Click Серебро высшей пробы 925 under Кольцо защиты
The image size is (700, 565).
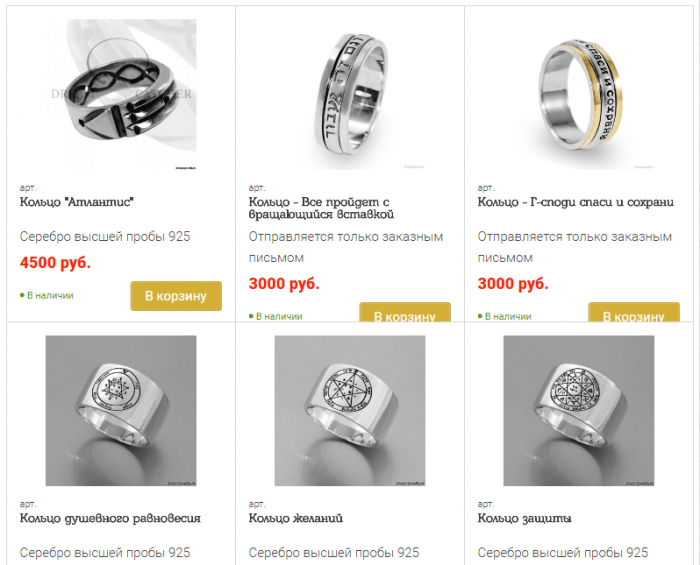coord(562,553)
